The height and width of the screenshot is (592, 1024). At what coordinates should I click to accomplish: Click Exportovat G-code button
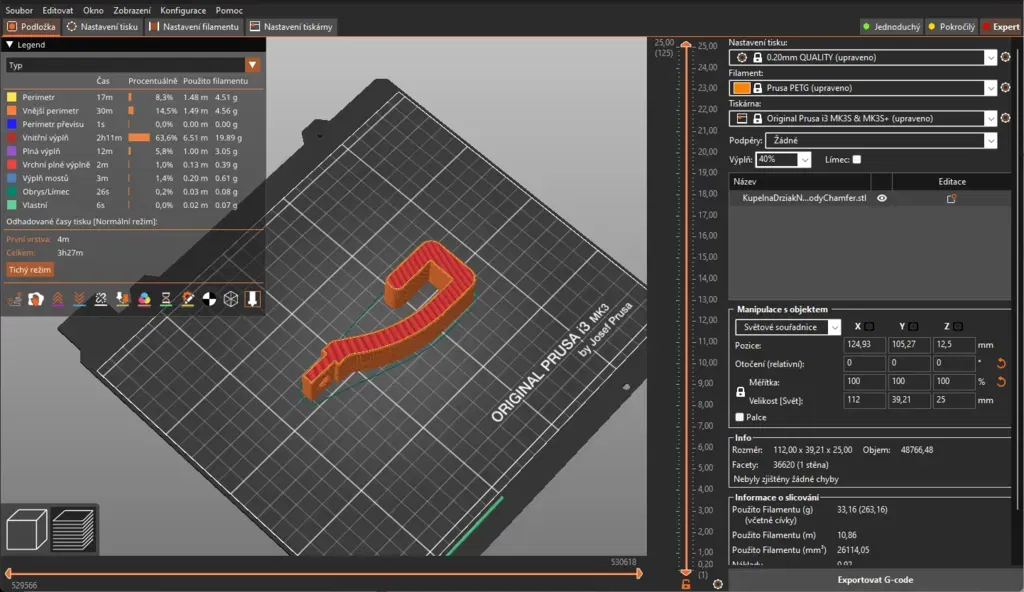[875, 580]
